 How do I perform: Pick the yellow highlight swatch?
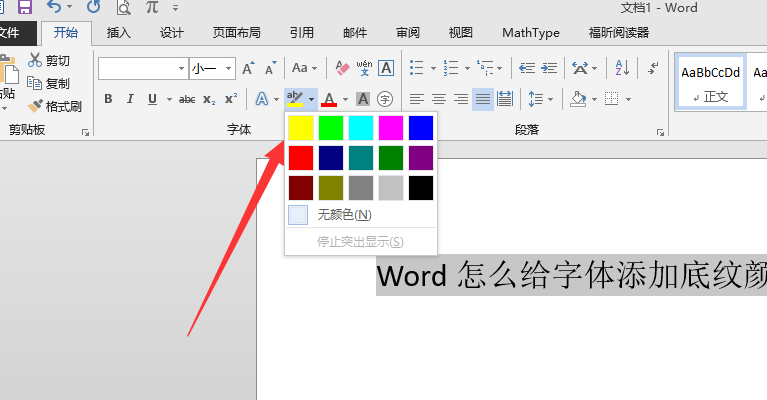(301, 128)
